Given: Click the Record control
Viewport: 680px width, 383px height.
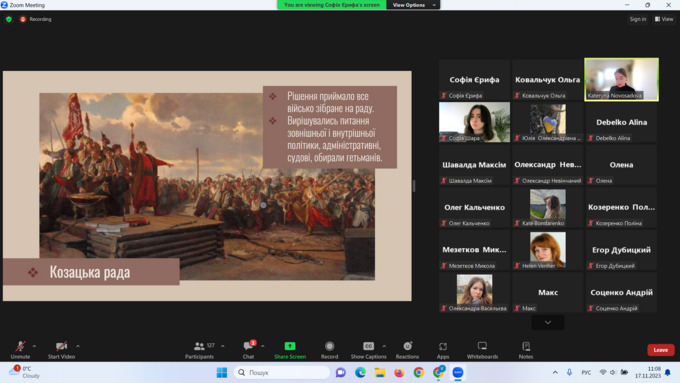Looking at the screenshot, I should click(x=329, y=350).
